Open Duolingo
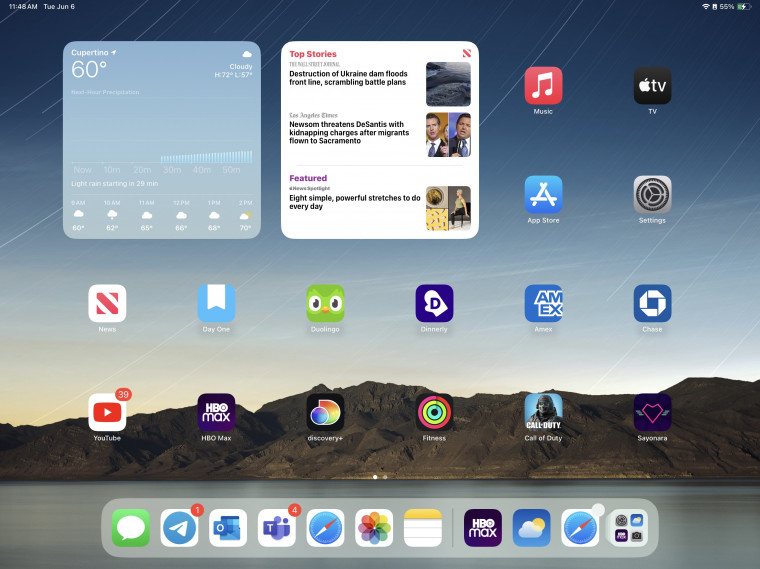 click(325, 303)
